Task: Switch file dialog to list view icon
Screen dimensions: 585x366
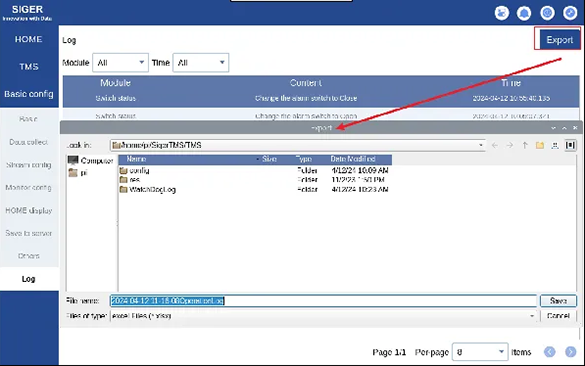Action: tap(555, 145)
